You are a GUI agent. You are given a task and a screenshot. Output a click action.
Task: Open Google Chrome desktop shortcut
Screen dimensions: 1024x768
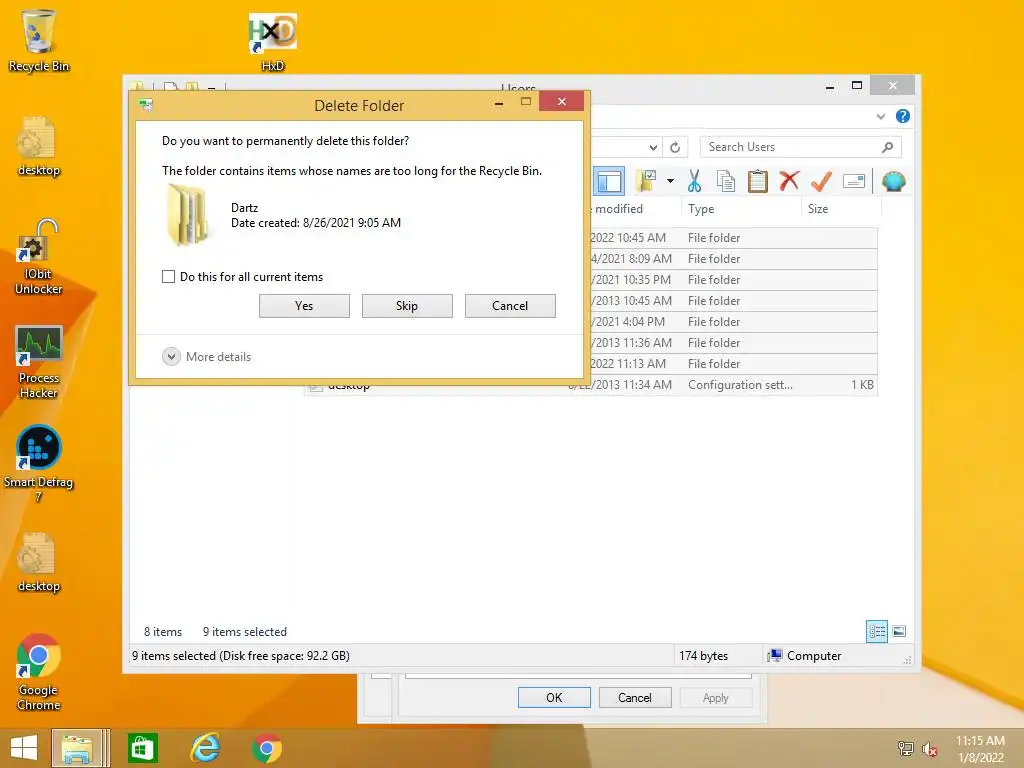pyautogui.click(x=39, y=672)
